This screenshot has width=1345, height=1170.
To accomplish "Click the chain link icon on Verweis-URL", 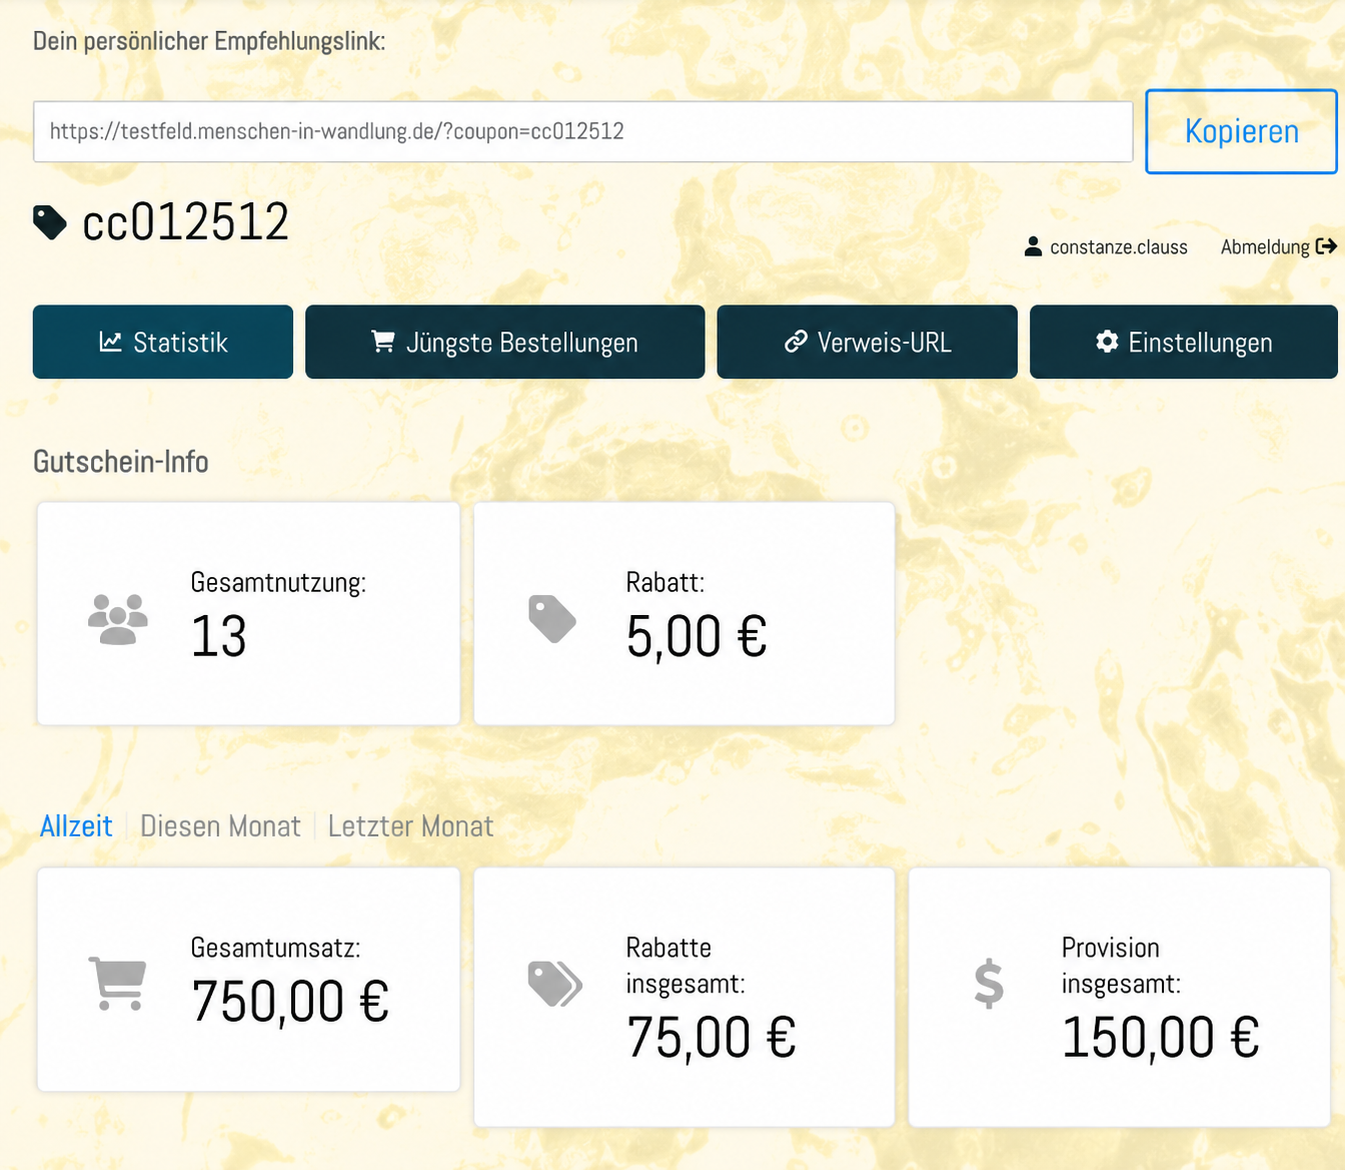I will point(796,342).
